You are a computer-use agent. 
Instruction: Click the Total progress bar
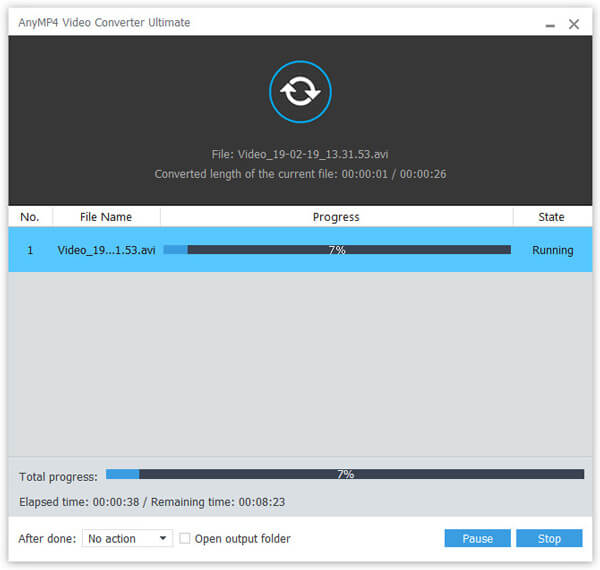(x=345, y=474)
